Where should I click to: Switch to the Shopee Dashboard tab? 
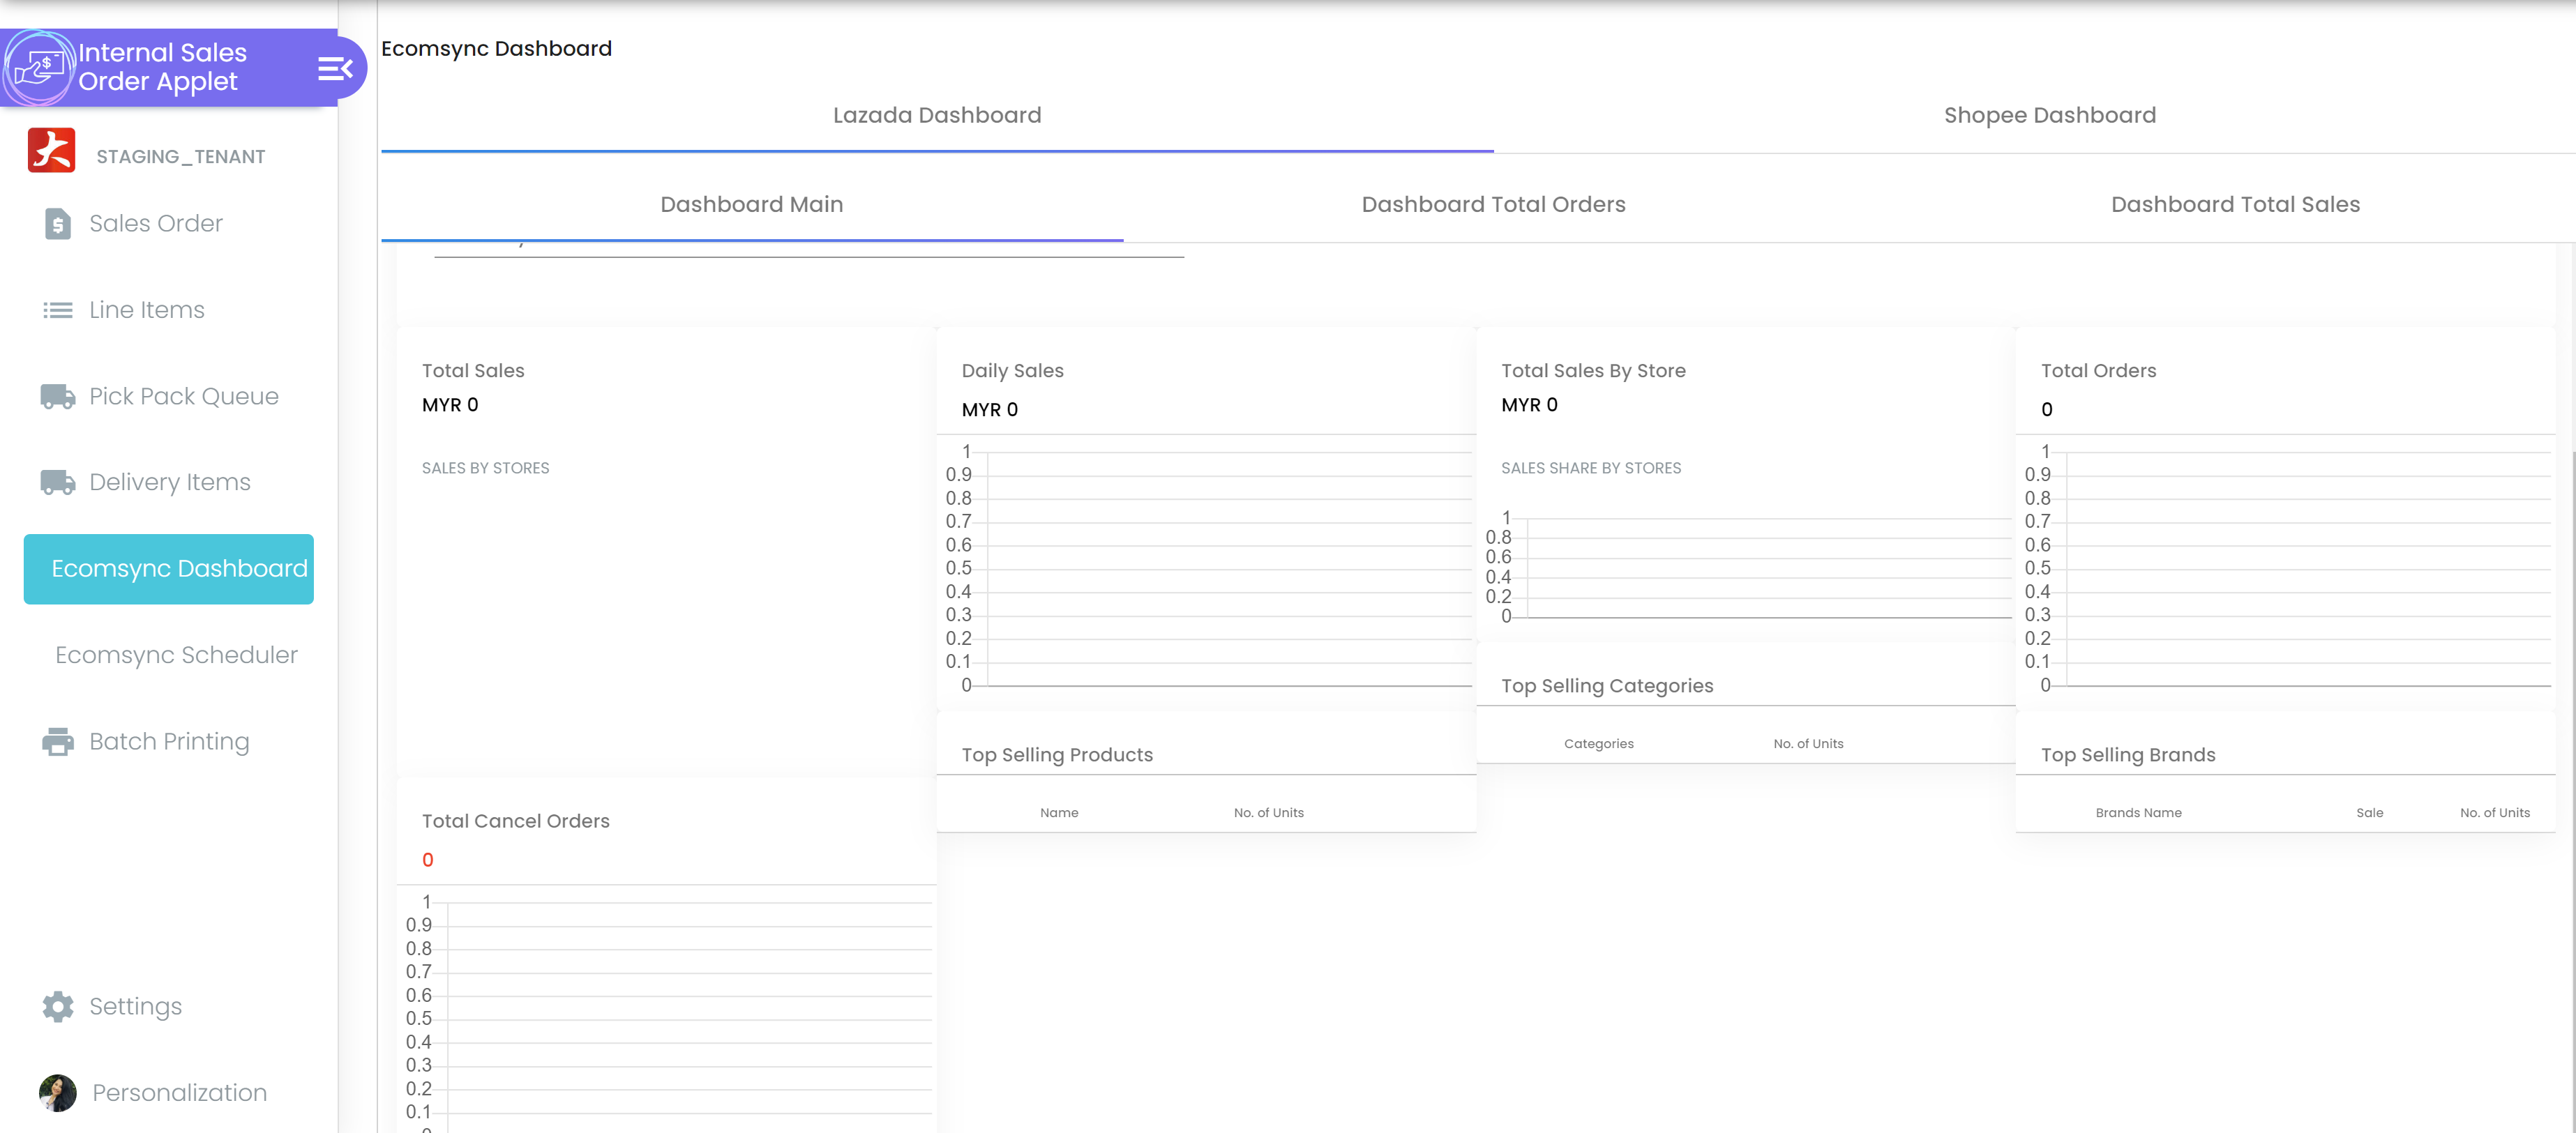tap(2049, 116)
